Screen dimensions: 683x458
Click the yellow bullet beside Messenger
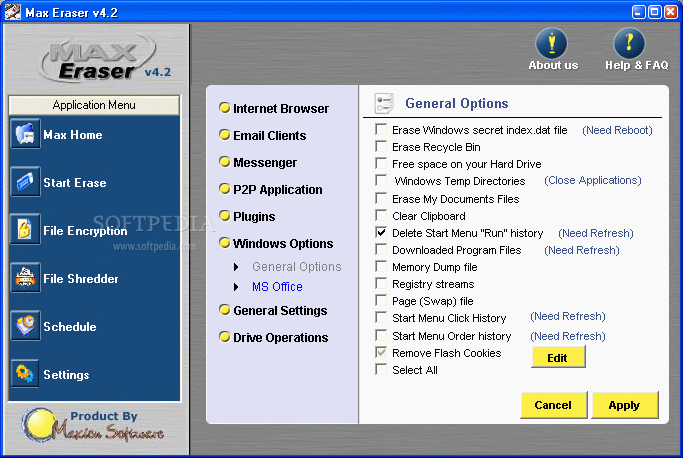(224, 162)
